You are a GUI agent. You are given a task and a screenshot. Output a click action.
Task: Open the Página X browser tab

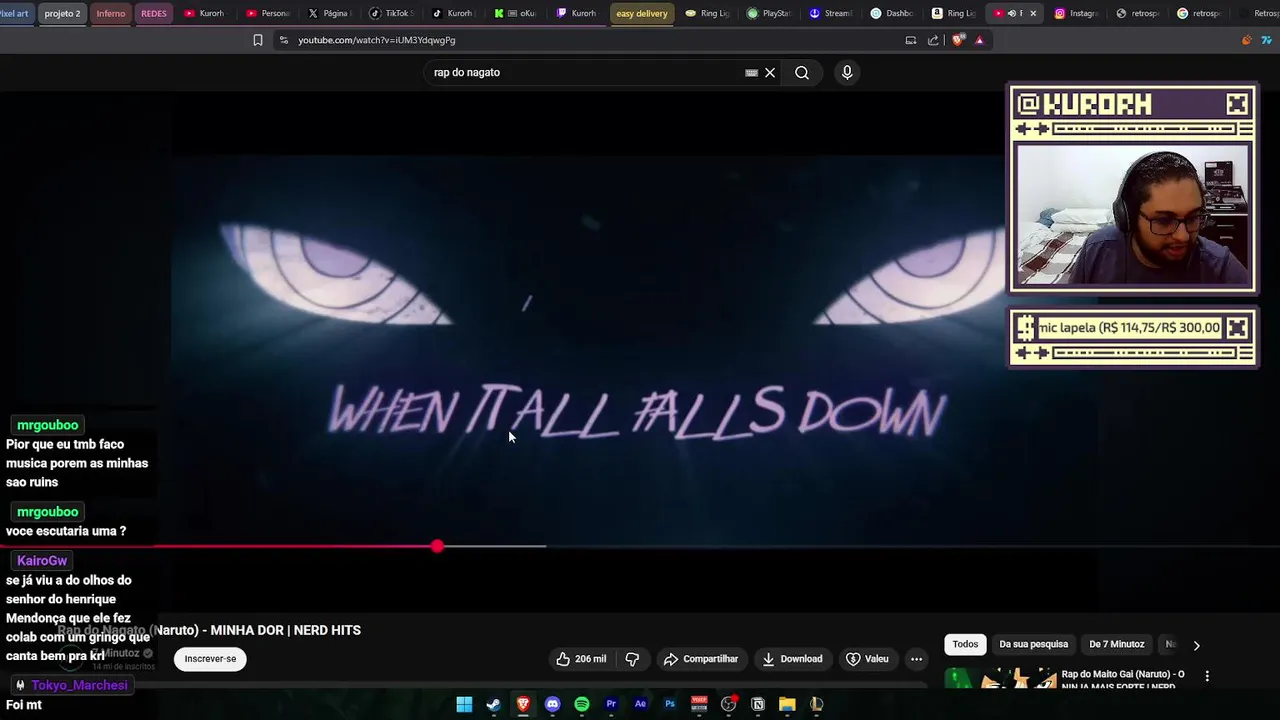click(x=329, y=13)
